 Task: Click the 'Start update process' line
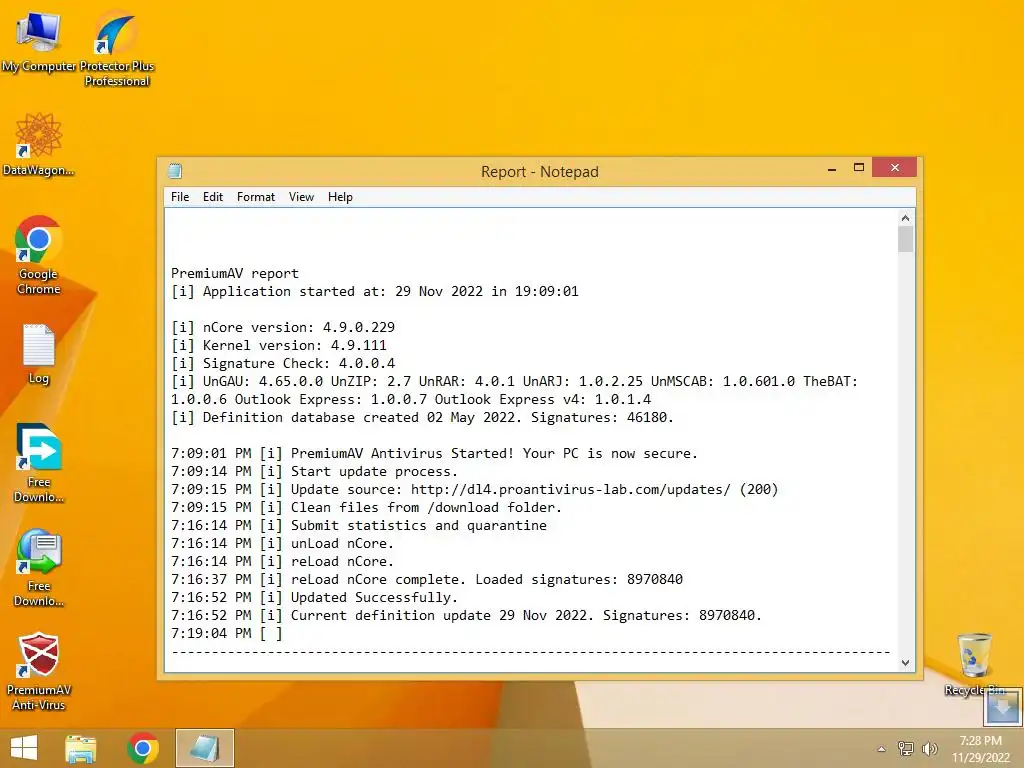(x=314, y=472)
